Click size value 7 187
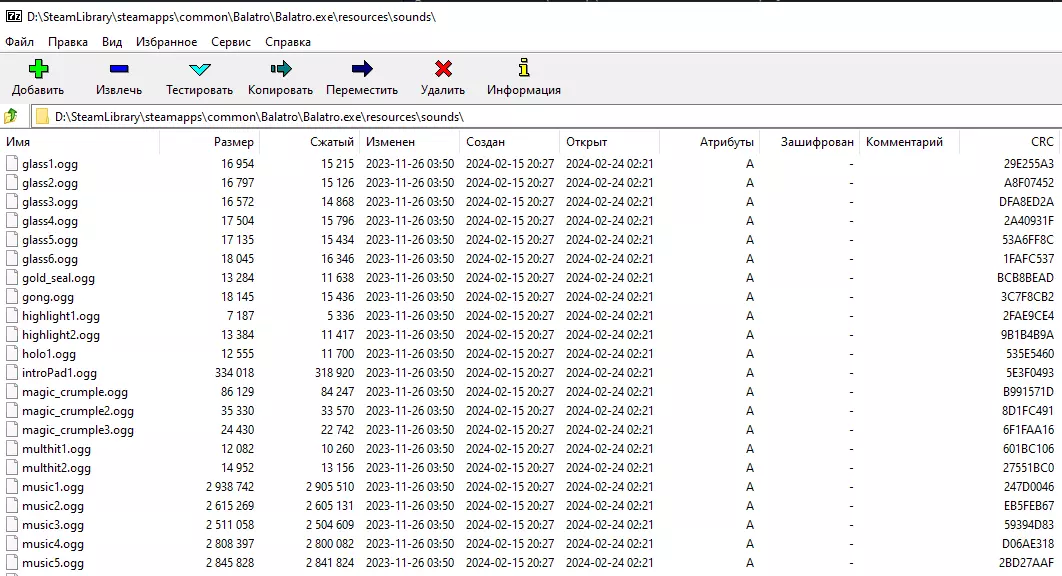1062x576 pixels. [x=240, y=315]
